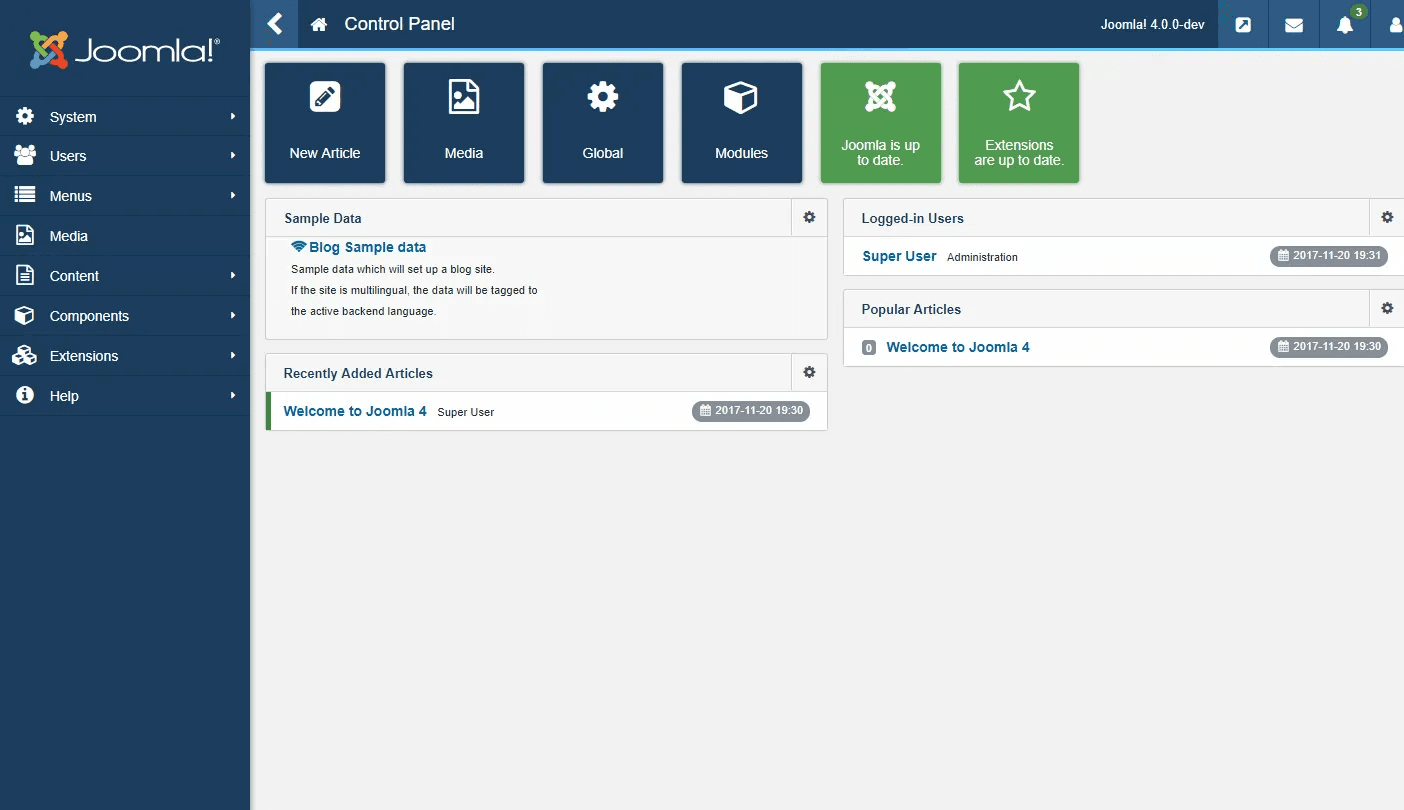
Task: Open the Extensions sidebar entry
Action: (84, 356)
